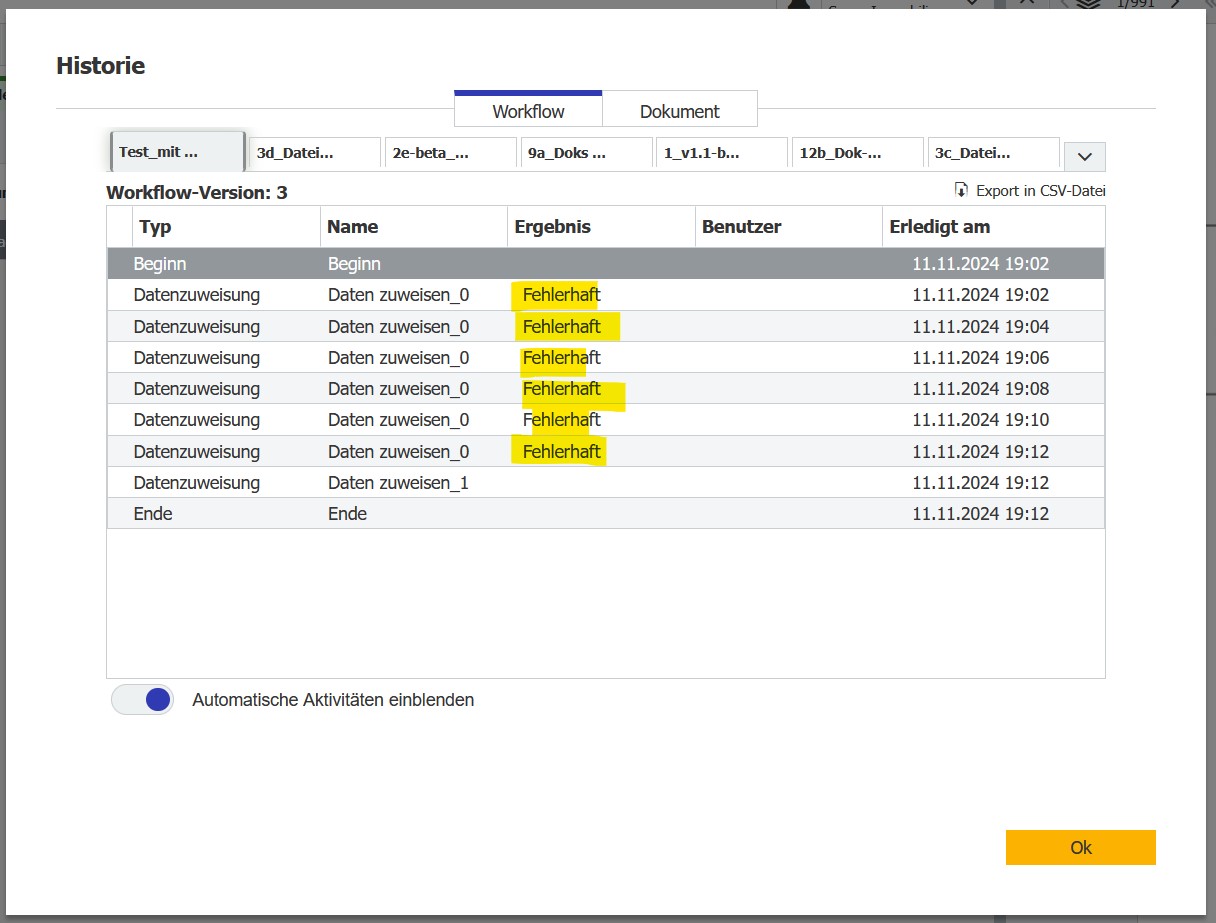Open the 2e-beta workflow tab
This screenshot has width=1216, height=923.
(x=450, y=153)
